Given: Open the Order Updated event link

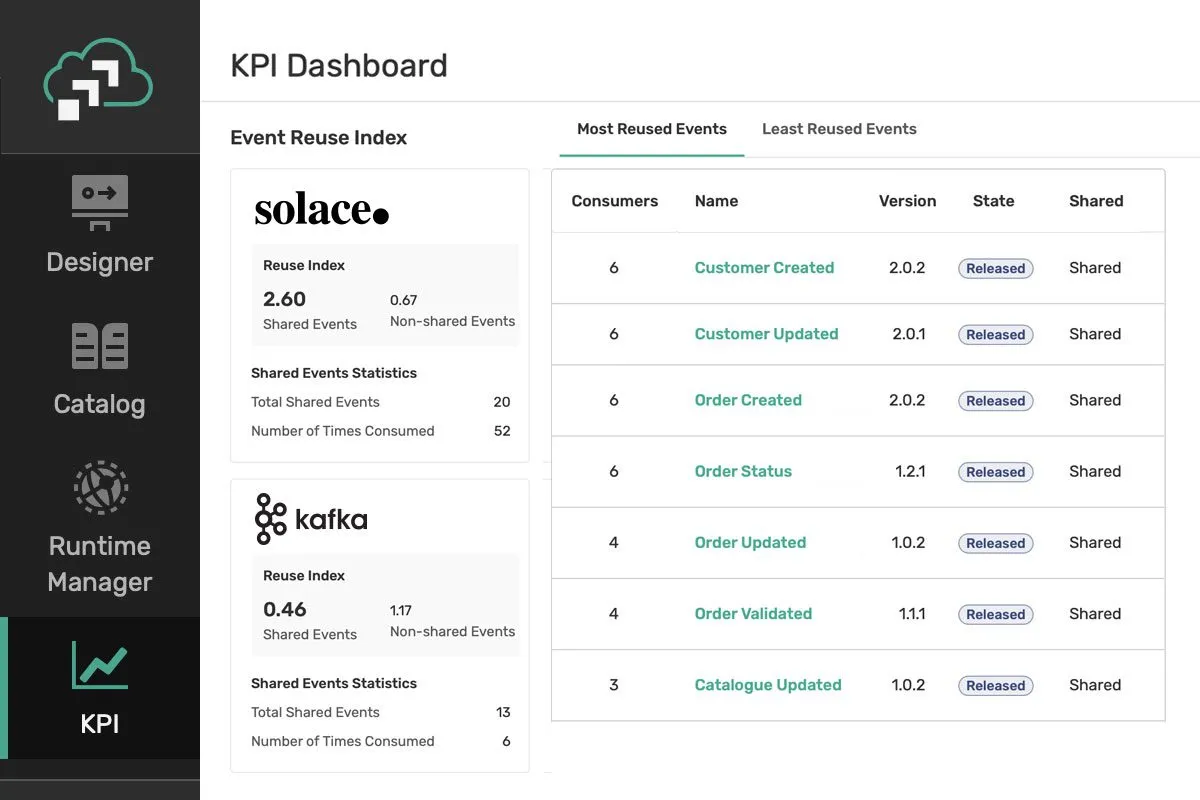Looking at the screenshot, I should point(750,542).
